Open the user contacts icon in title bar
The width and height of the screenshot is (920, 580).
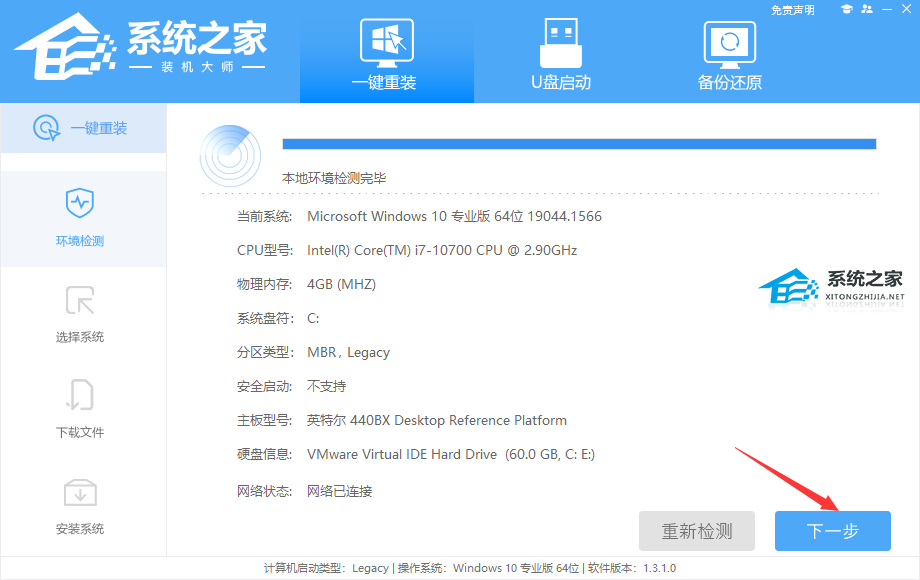(x=867, y=9)
